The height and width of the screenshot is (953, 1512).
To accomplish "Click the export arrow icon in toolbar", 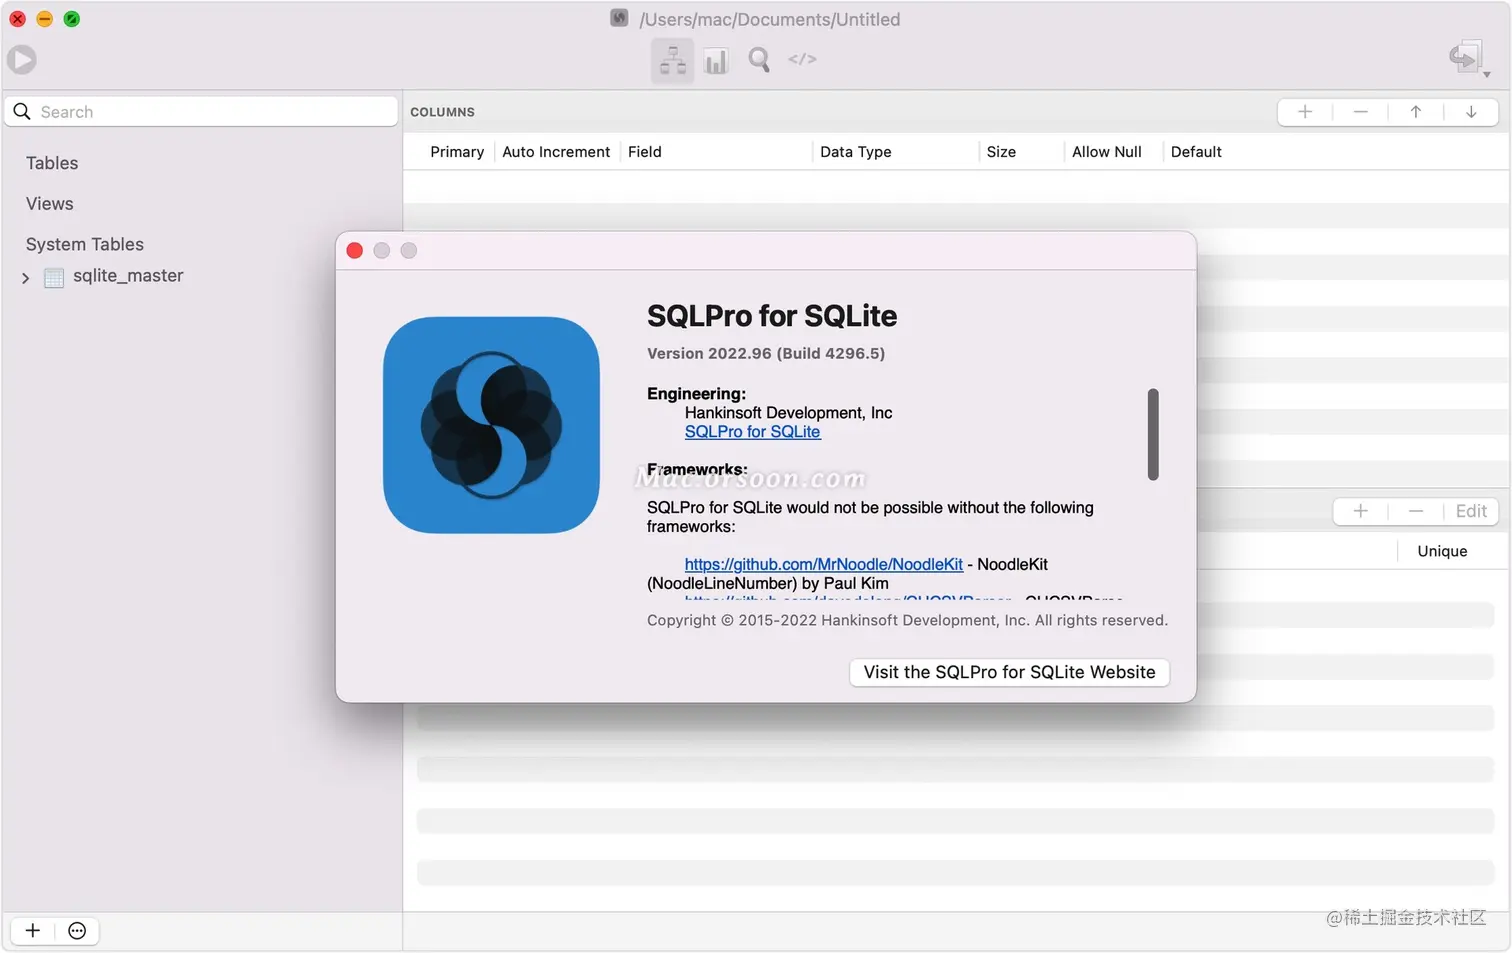I will [x=1466, y=58].
